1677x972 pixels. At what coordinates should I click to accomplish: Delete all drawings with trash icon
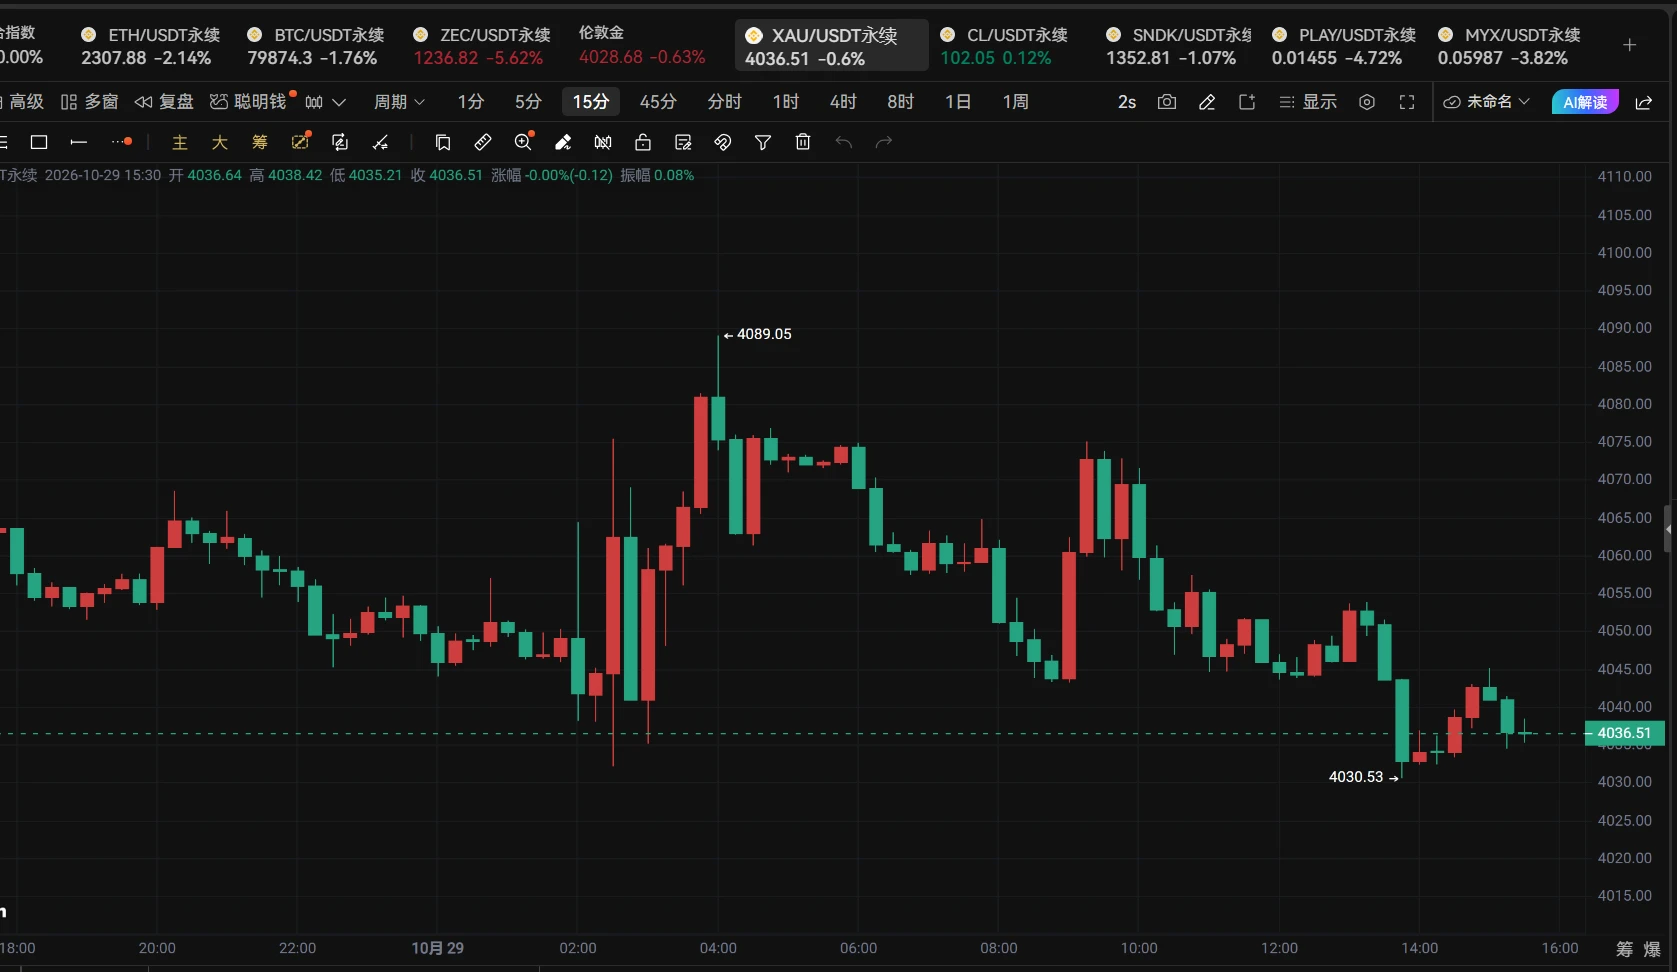(803, 142)
